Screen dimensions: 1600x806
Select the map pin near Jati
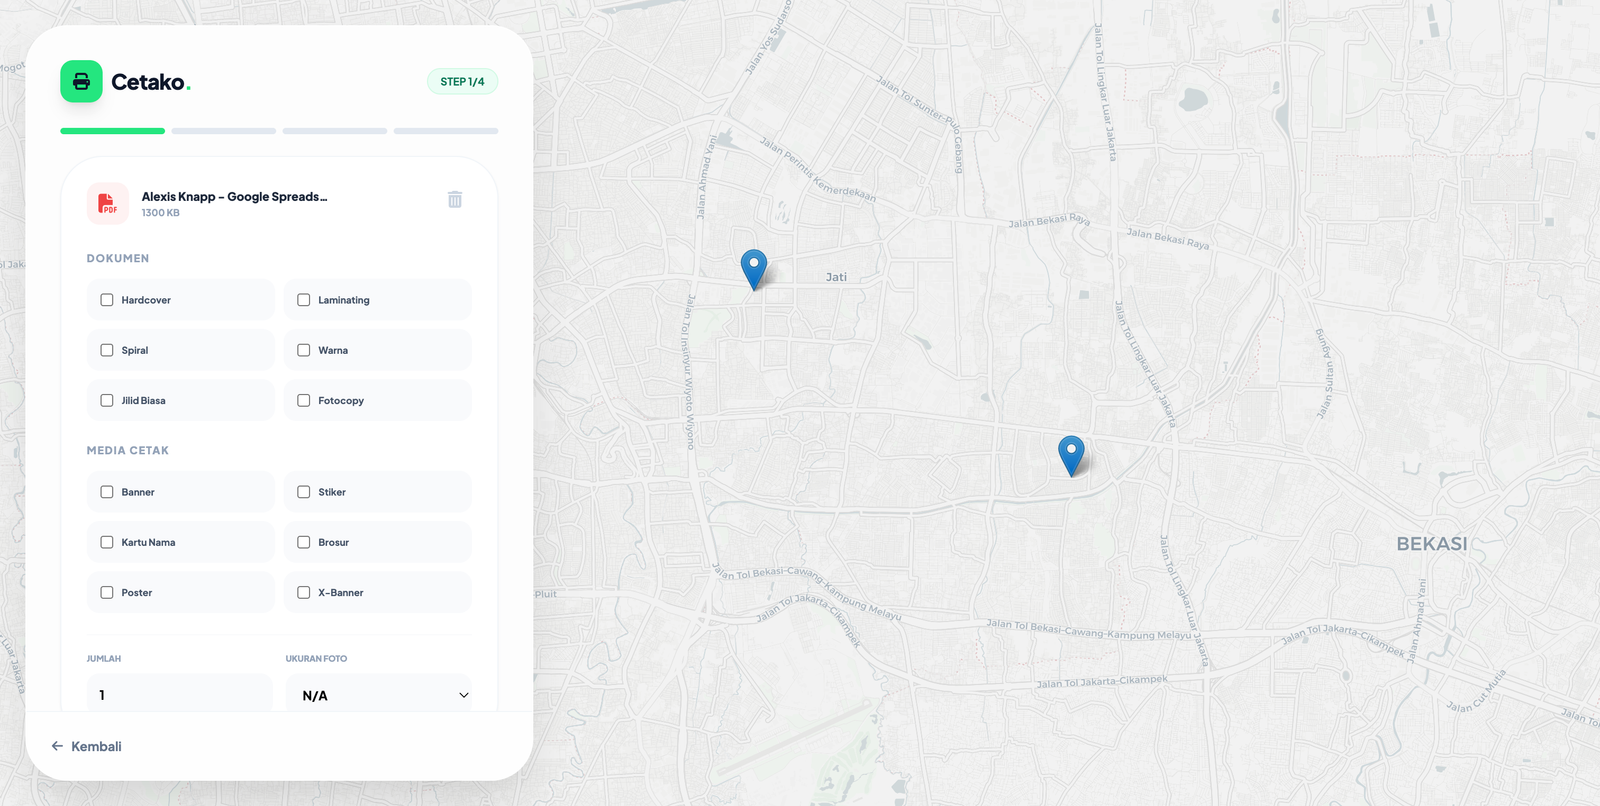coord(754,270)
